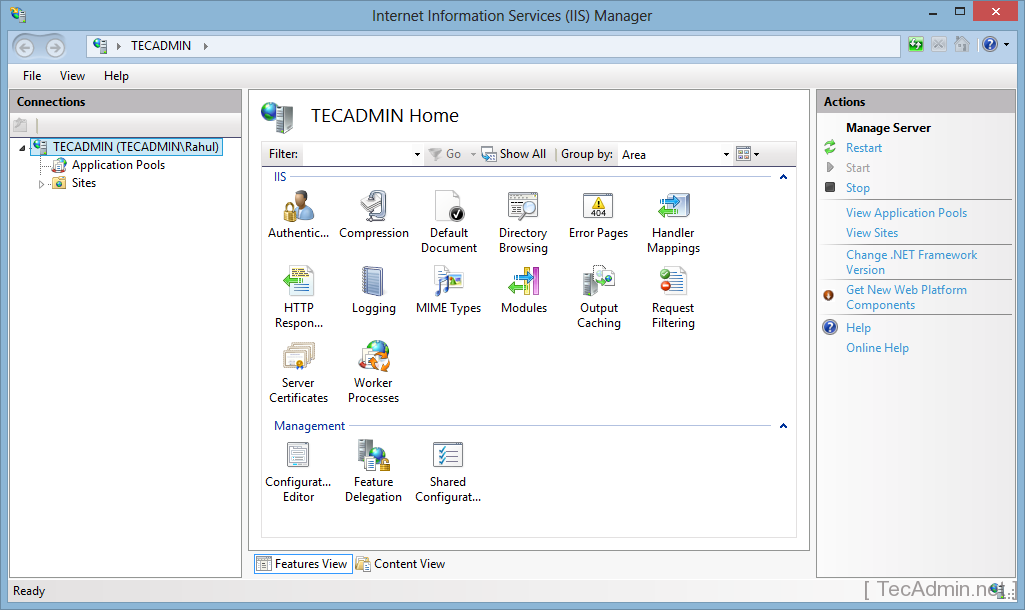Click the Start action in Actions pane
Image resolution: width=1025 pixels, height=610 pixels.
tap(858, 168)
